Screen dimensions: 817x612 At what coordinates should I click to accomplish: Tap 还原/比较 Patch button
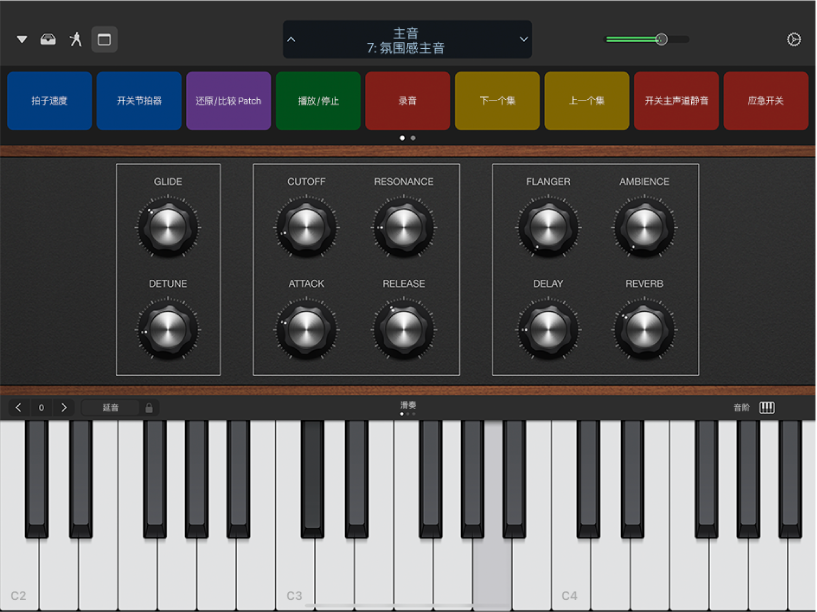229,101
